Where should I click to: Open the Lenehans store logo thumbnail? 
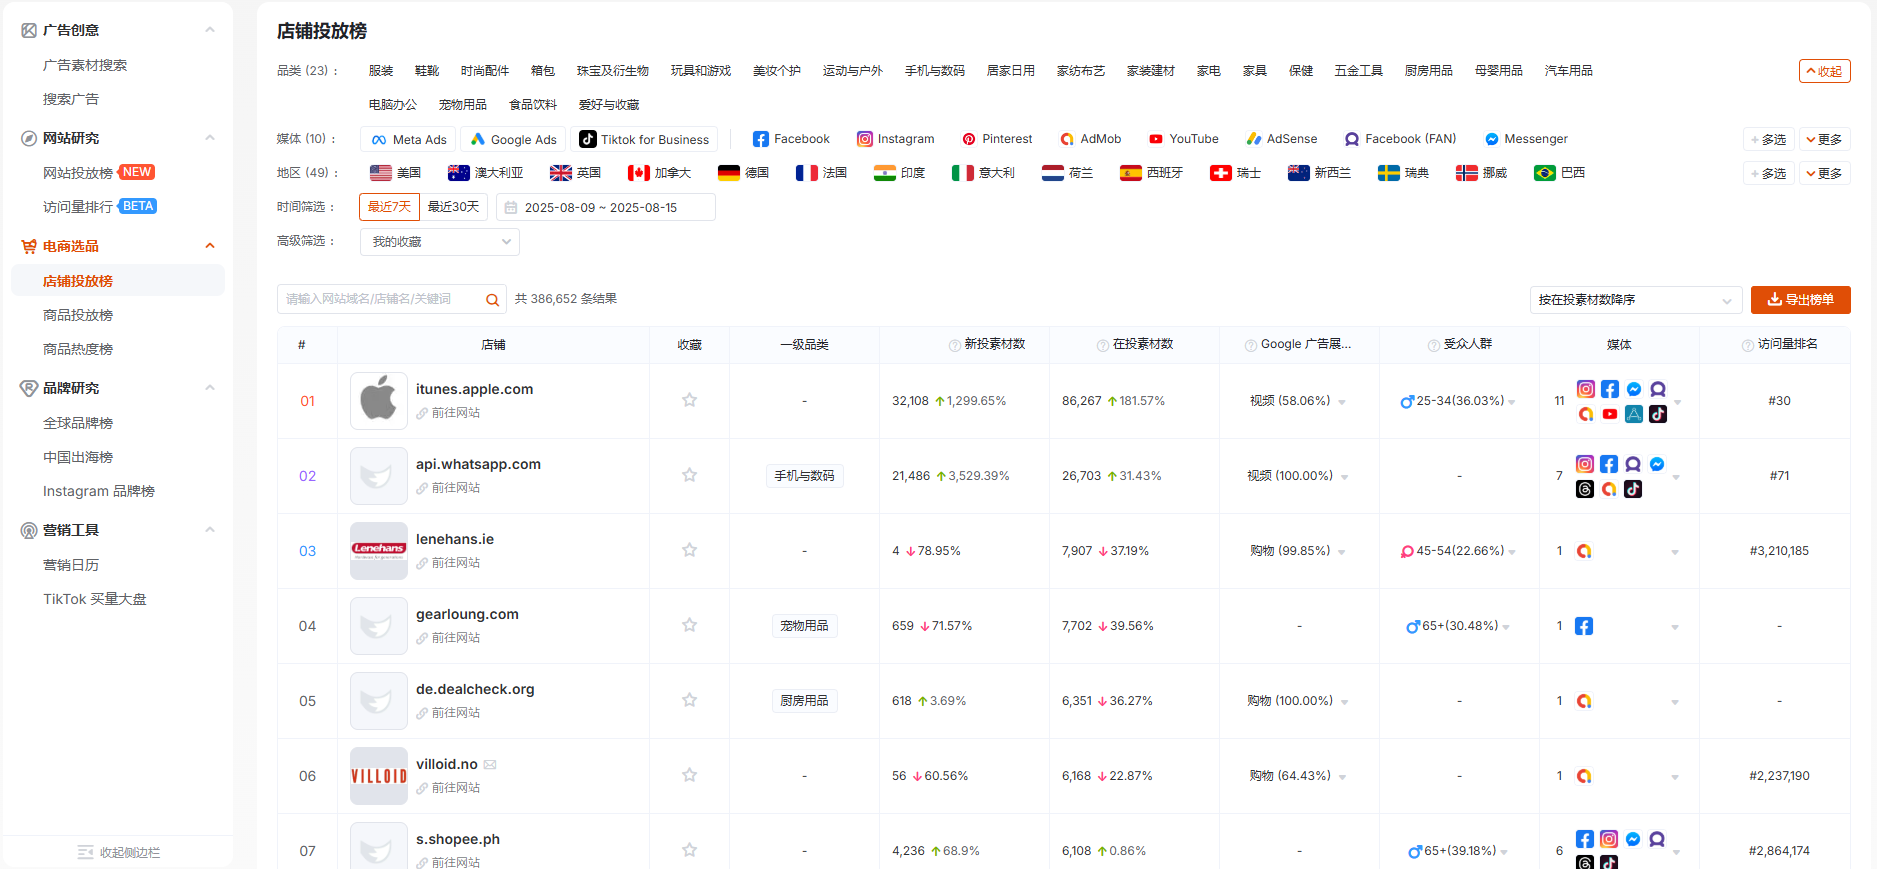coord(379,551)
